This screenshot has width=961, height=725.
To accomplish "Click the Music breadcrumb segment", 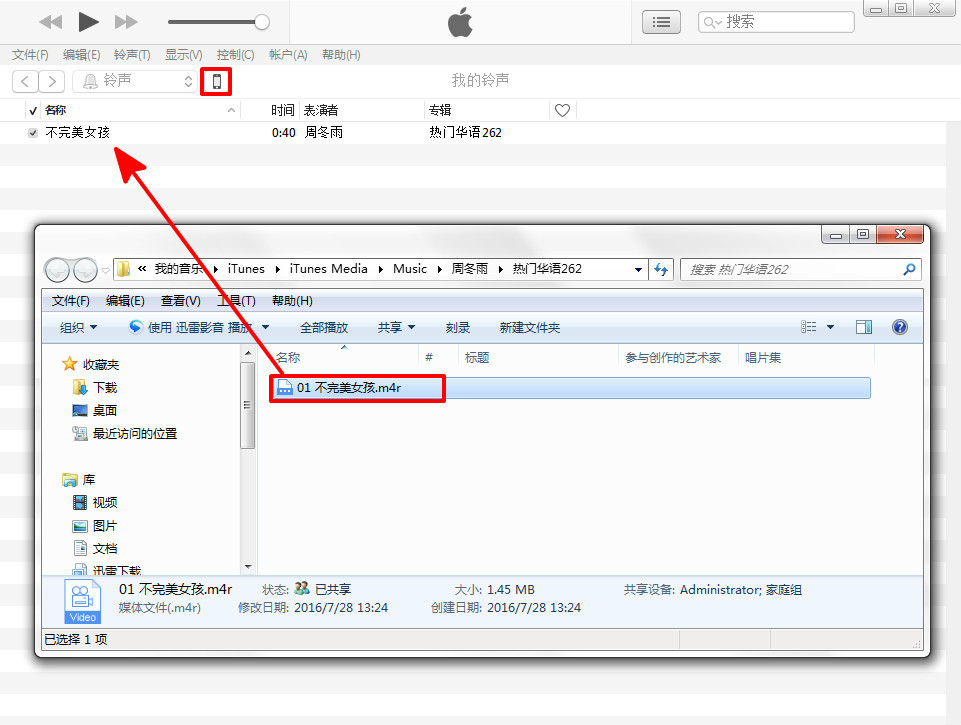I will (x=410, y=269).
